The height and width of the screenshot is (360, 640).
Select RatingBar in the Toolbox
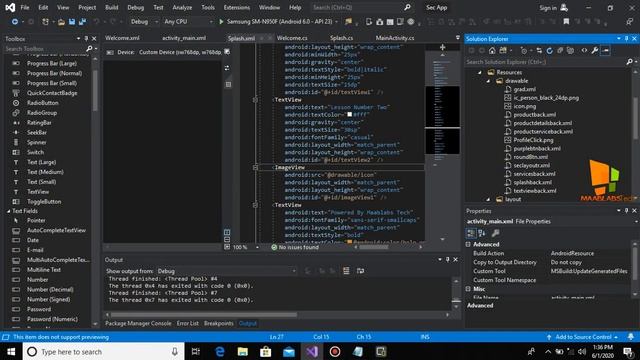click(39, 122)
